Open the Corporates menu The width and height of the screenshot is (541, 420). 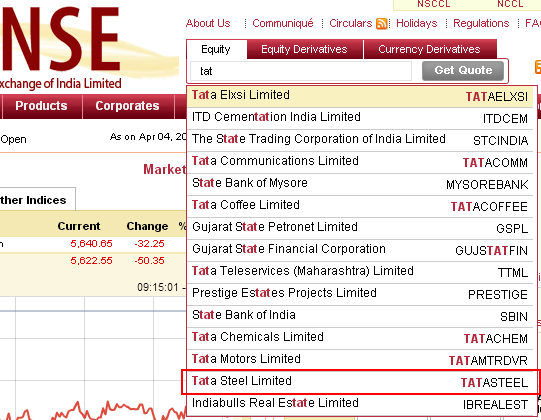127,106
